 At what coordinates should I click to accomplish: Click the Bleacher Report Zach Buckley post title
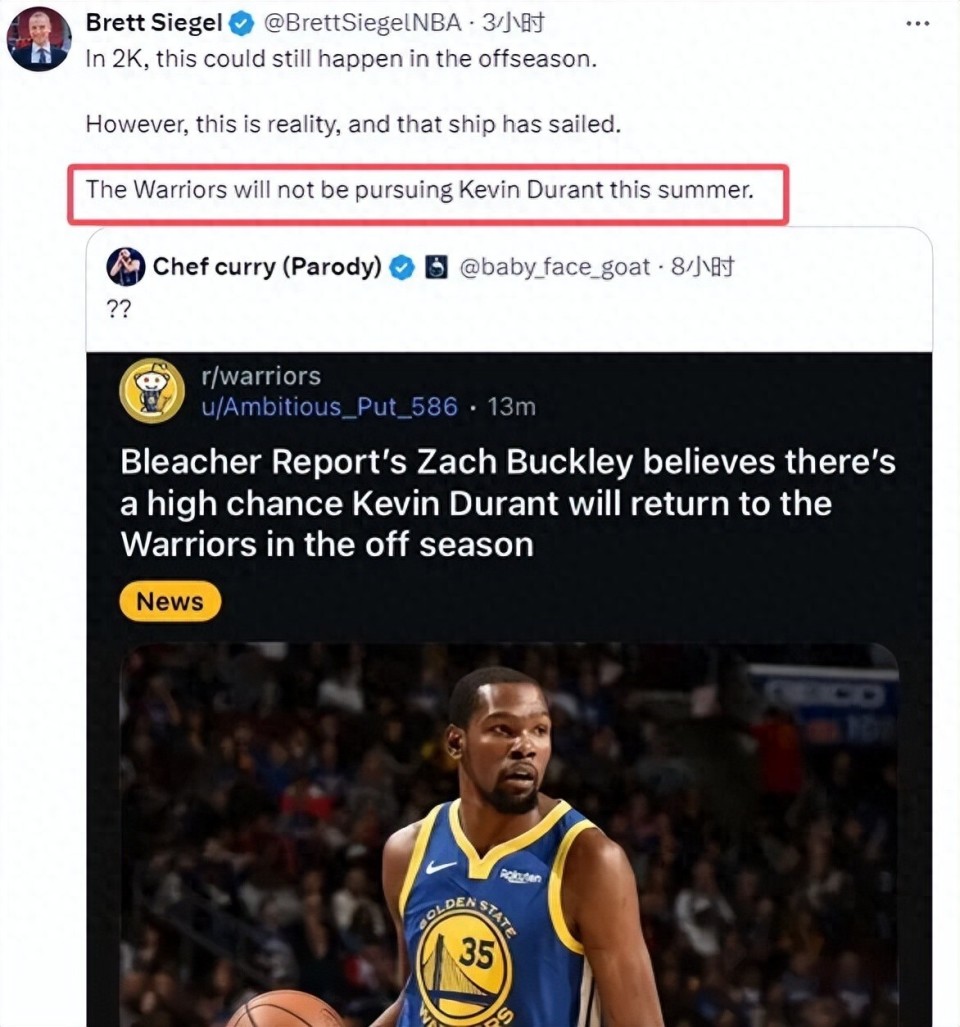coord(508,503)
